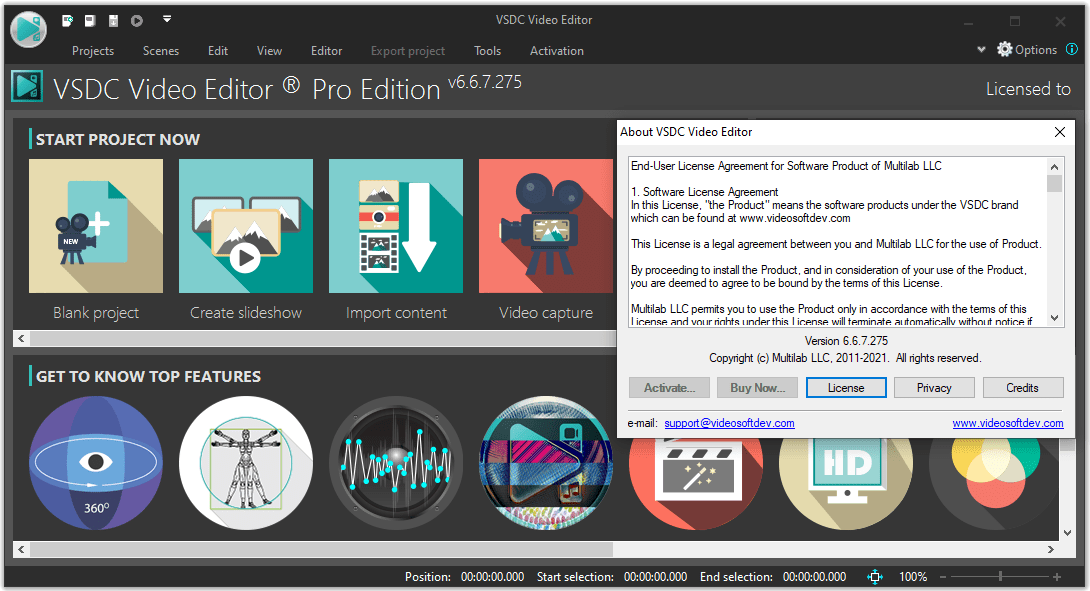Viewport: 1090px width, 591px height.
Task: Click the blue info icon next to Options
Action: tap(1072, 49)
